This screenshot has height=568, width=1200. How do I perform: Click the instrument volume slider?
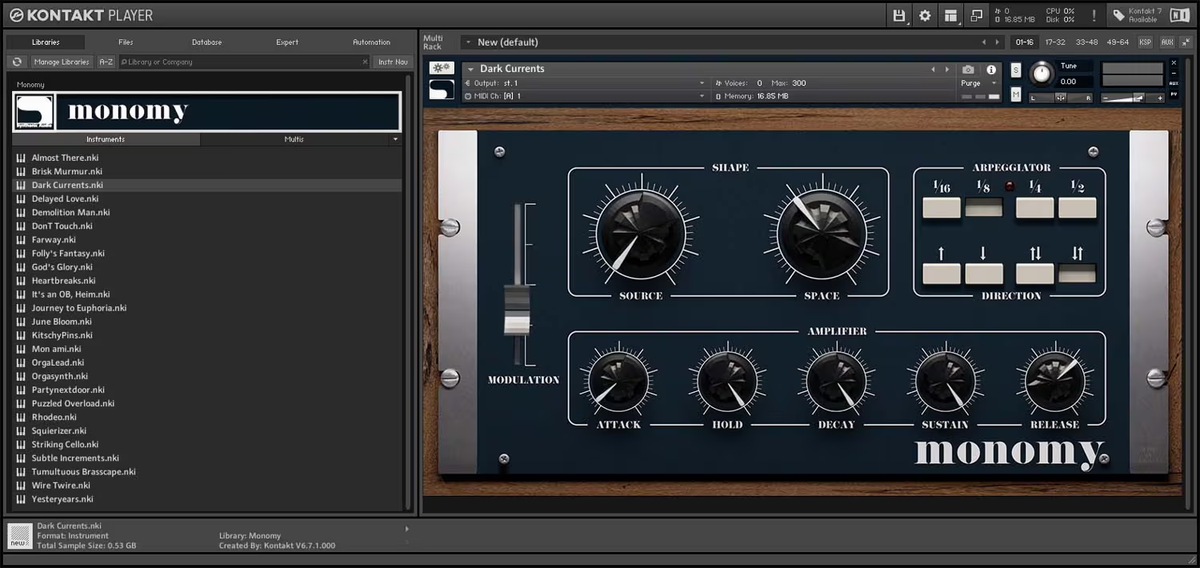(x=1132, y=98)
